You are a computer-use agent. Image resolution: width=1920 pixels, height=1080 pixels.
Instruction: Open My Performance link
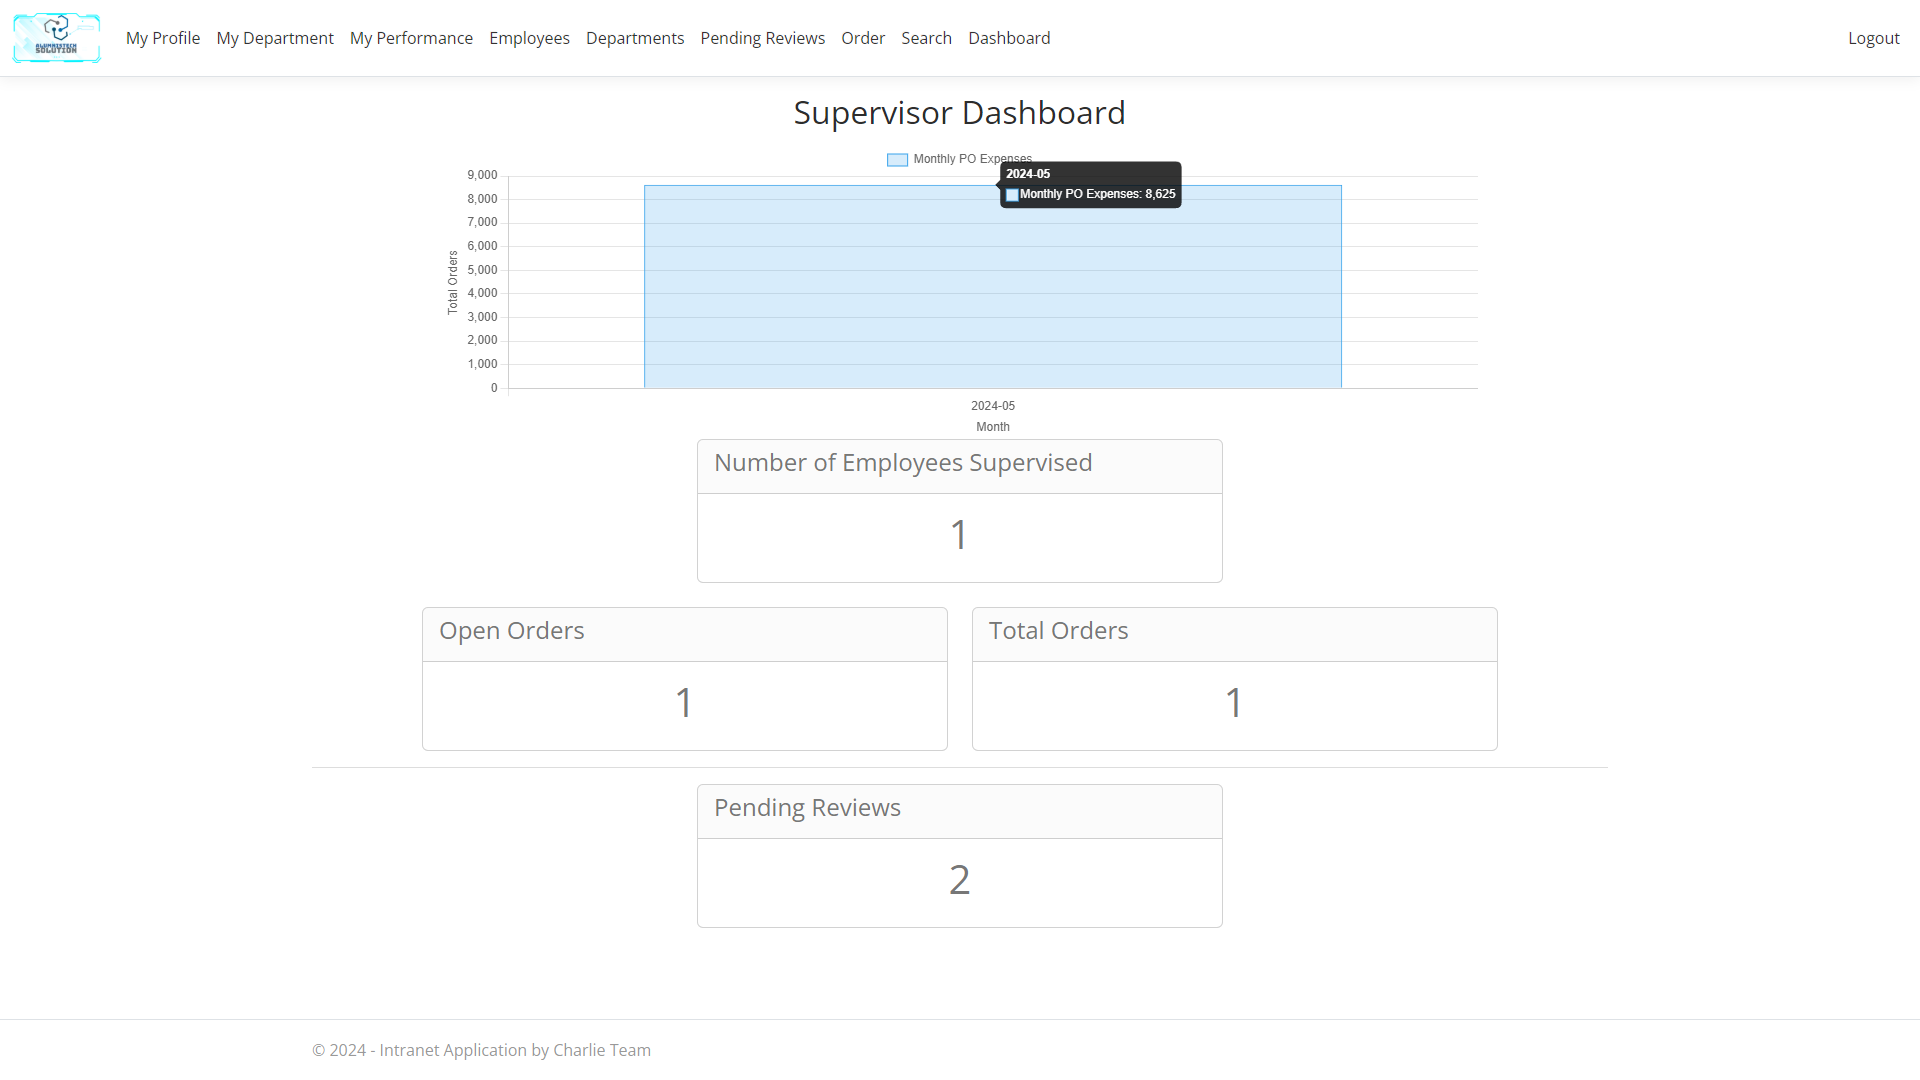[411, 38]
